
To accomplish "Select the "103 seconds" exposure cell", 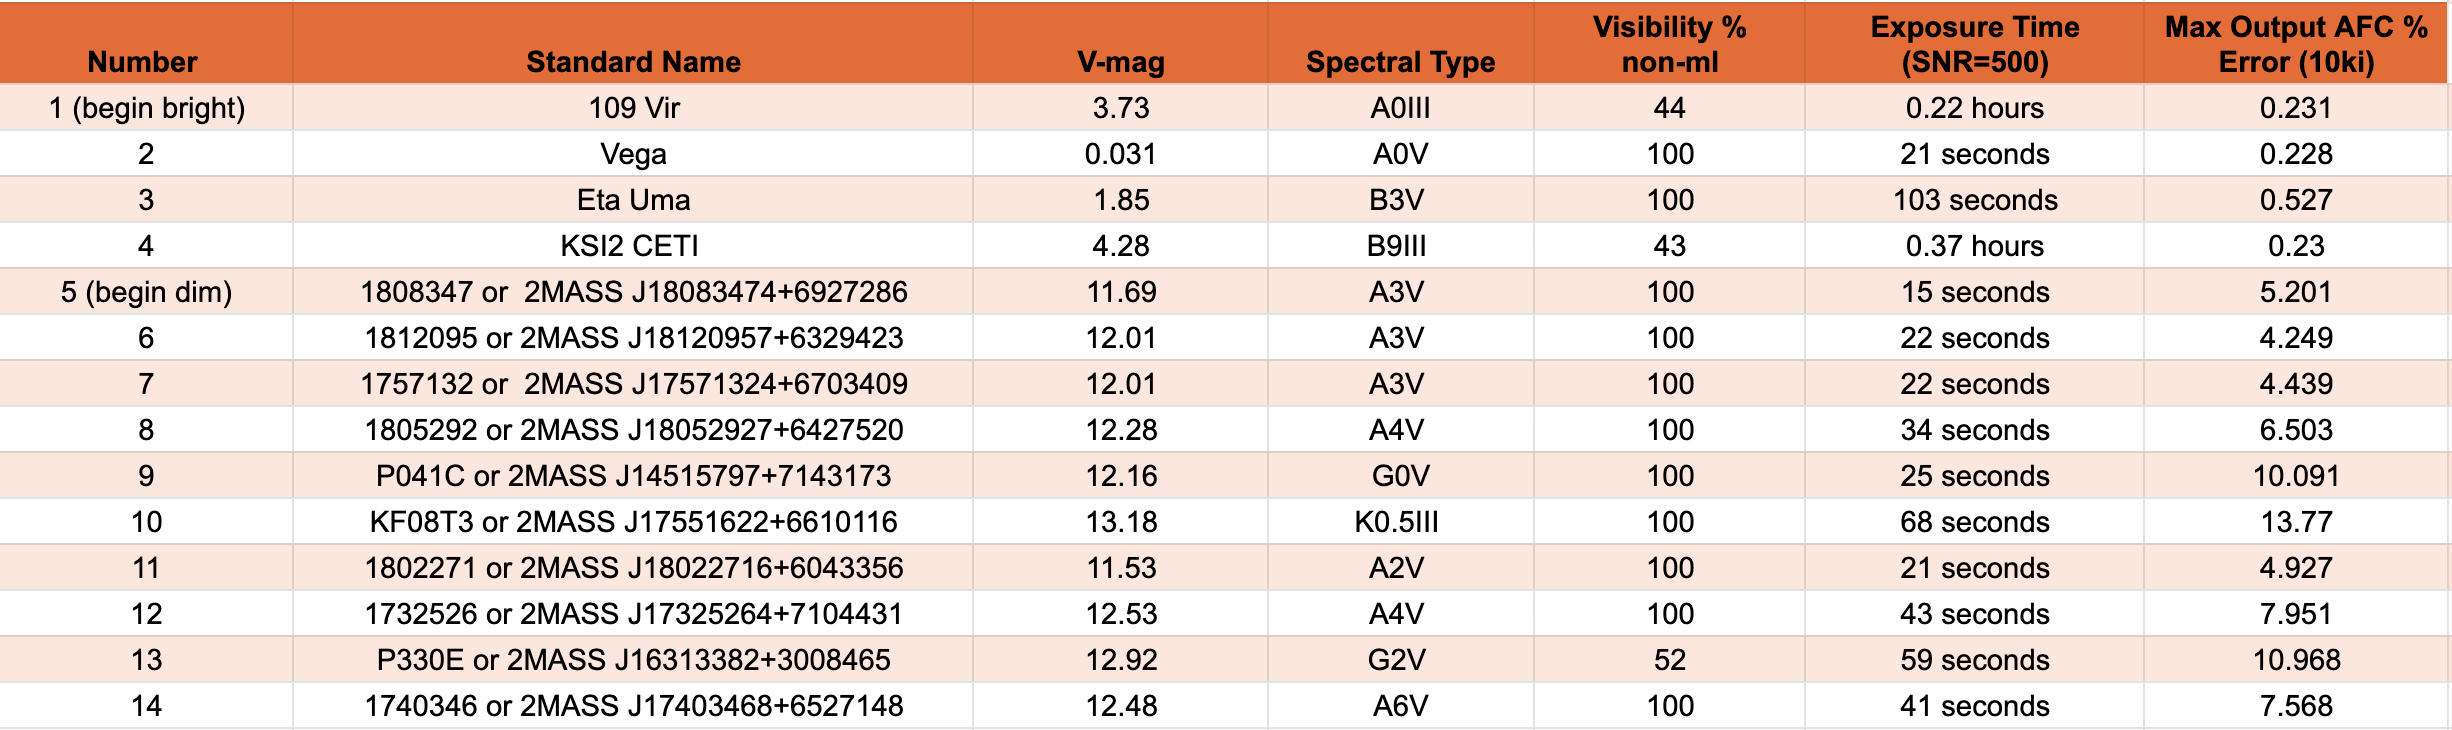I will pyautogui.click(x=1974, y=200).
